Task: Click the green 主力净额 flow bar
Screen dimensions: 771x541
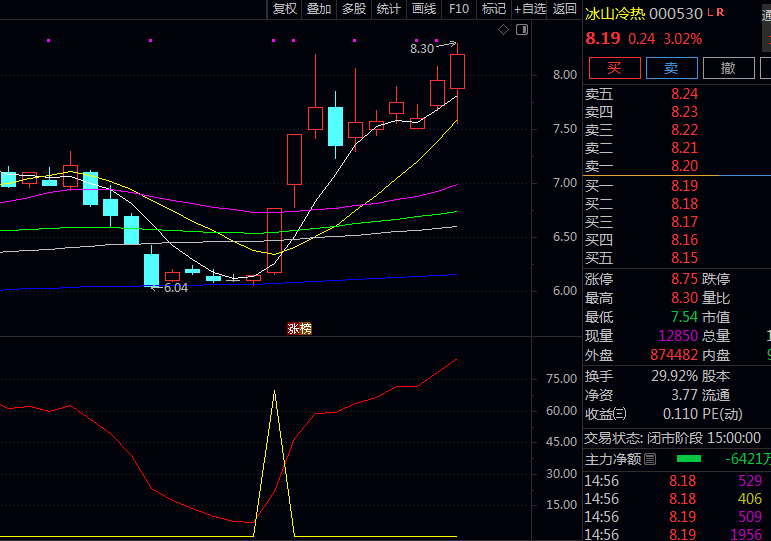Action: tap(689, 459)
